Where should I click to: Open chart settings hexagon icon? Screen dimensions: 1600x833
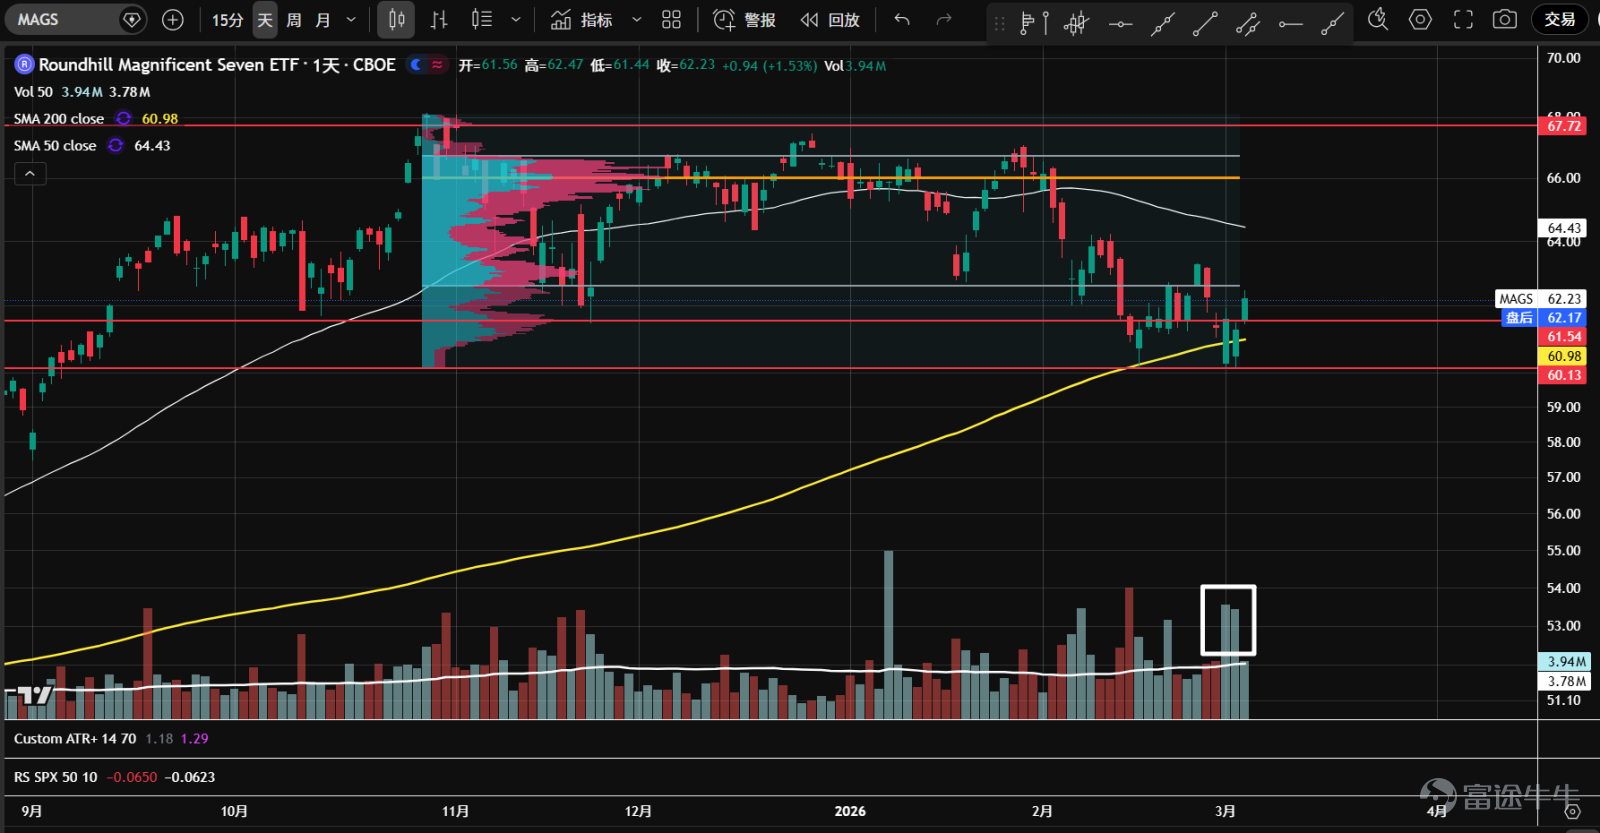(x=1420, y=19)
